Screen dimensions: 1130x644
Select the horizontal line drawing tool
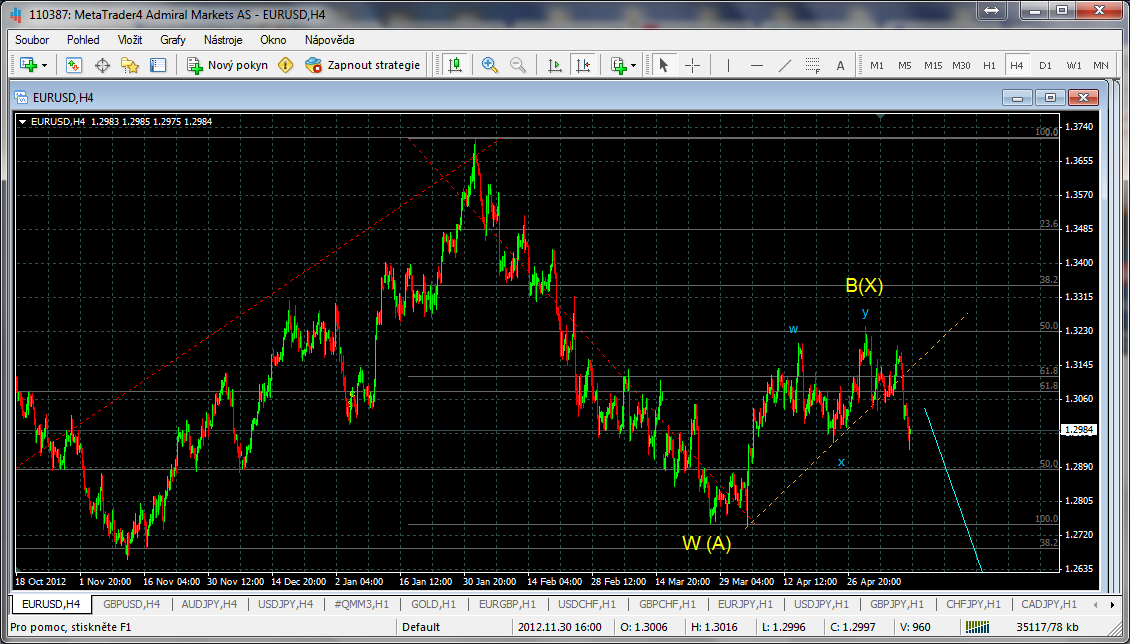[x=757, y=65]
